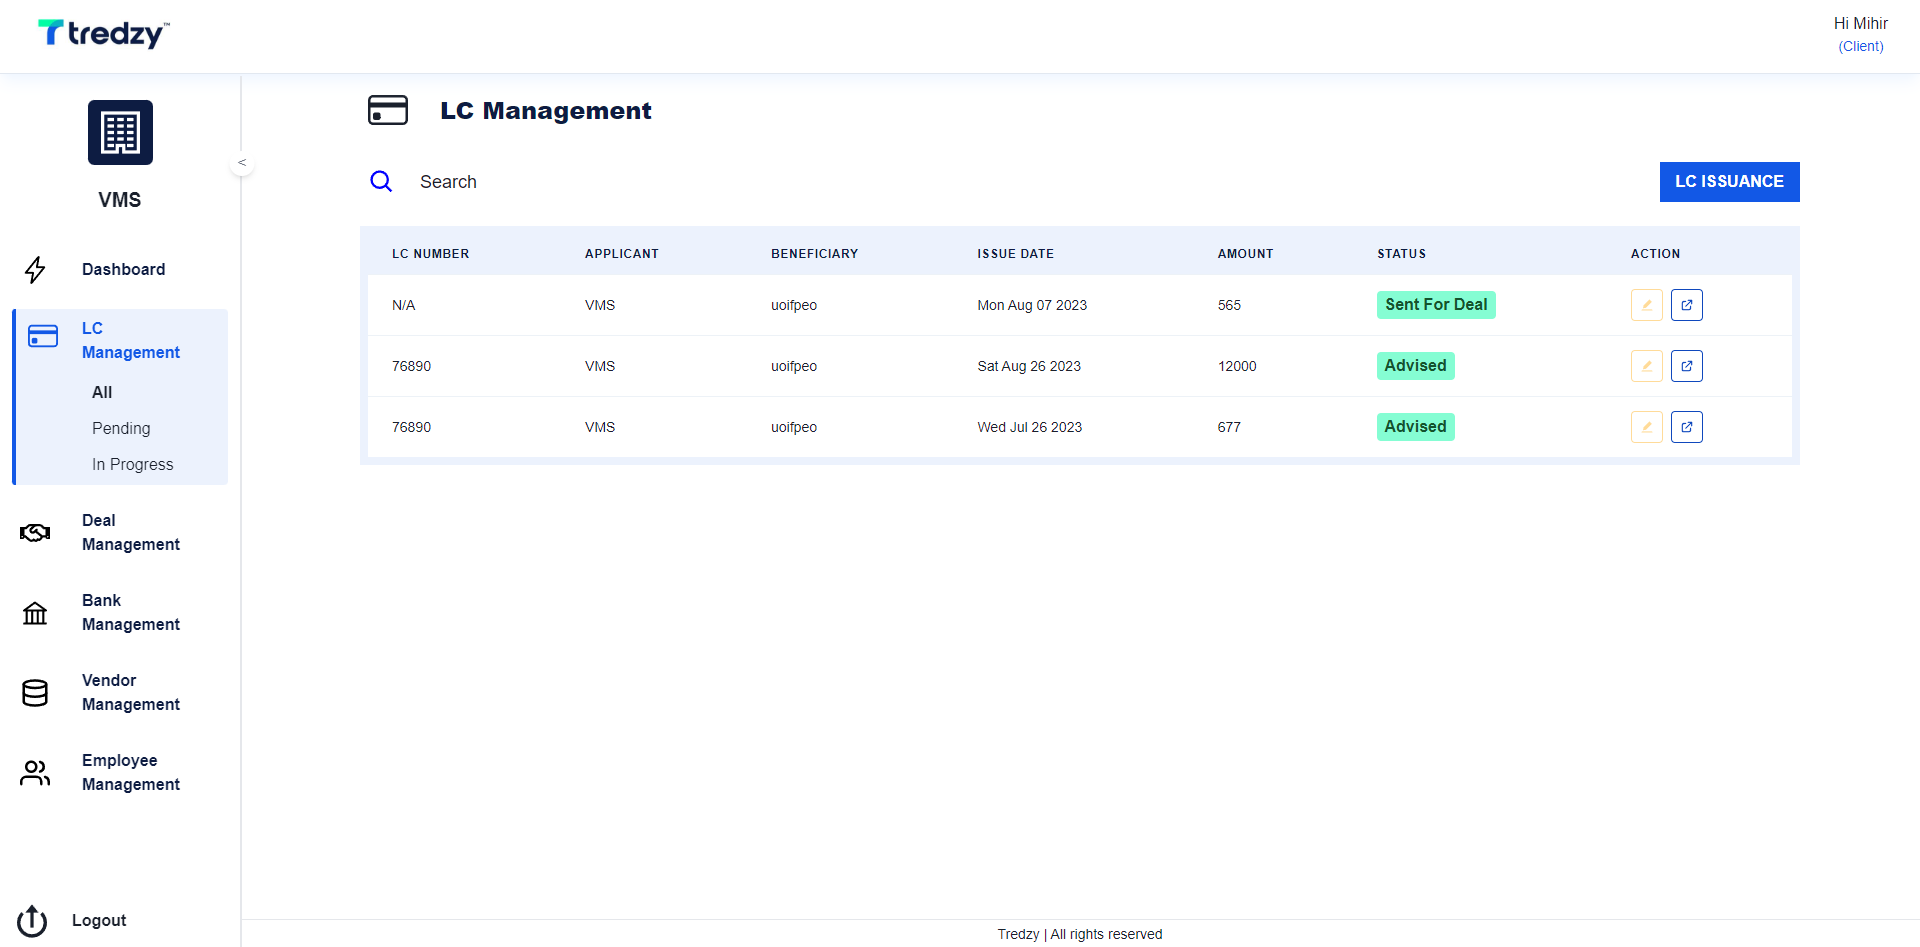Click the APPLICANT column header
This screenshot has width=1920, height=947.
622,254
